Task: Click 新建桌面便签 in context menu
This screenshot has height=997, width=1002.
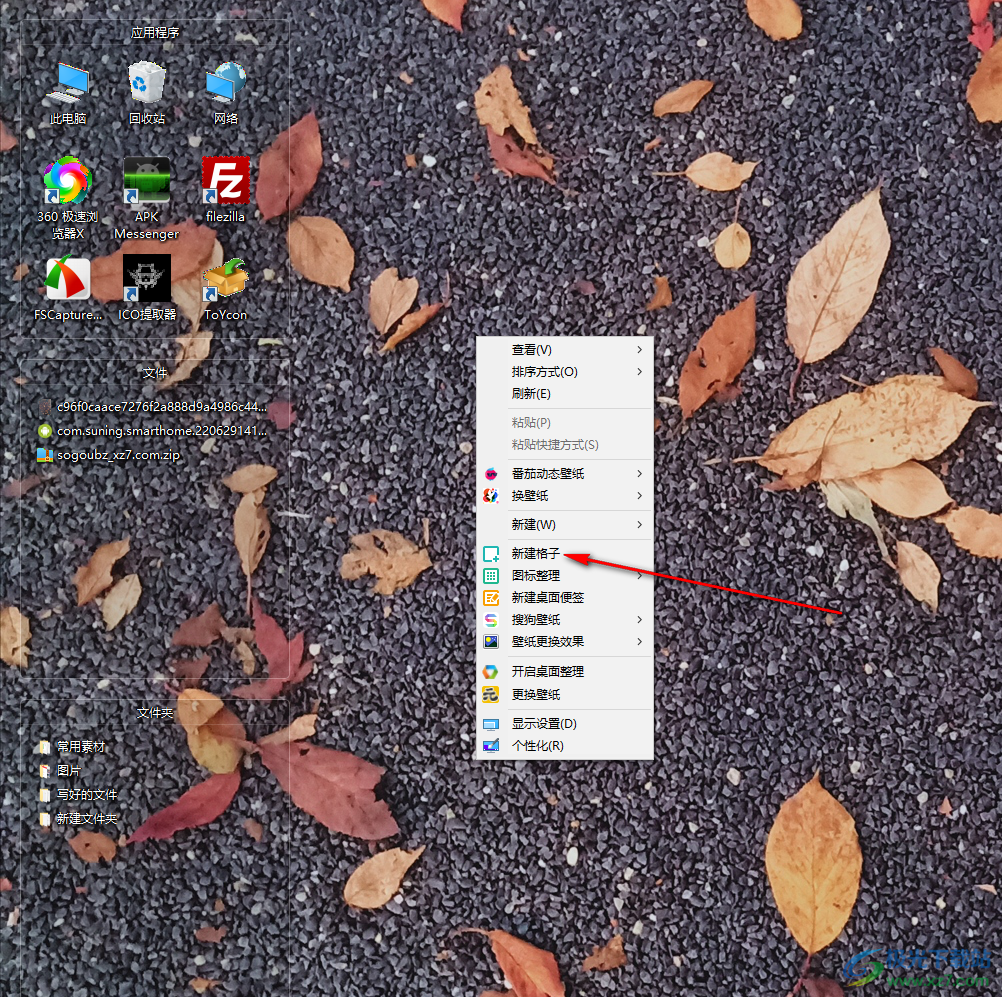Action: coord(548,598)
